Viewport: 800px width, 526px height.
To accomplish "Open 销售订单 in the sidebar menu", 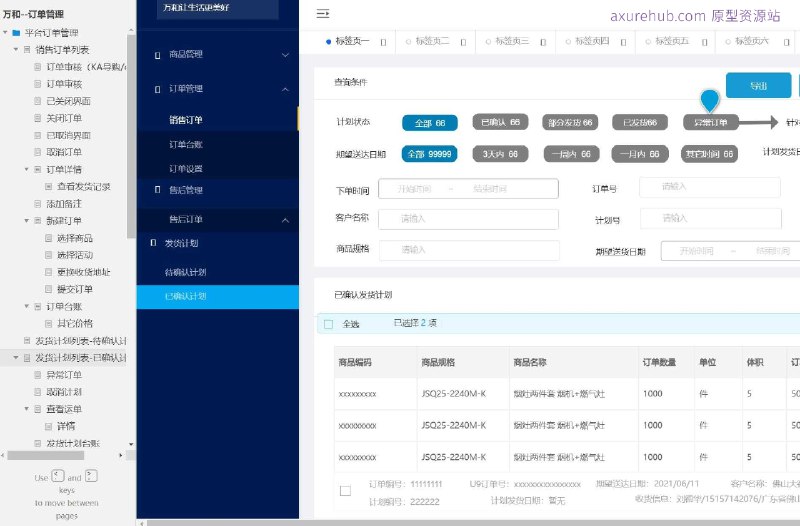I will click(186, 120).
